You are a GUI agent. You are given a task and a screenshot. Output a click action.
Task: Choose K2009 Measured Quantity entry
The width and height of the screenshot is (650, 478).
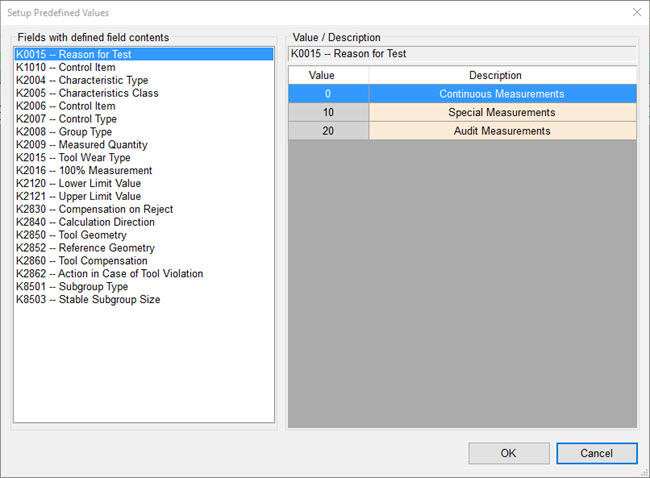(81, 145)
